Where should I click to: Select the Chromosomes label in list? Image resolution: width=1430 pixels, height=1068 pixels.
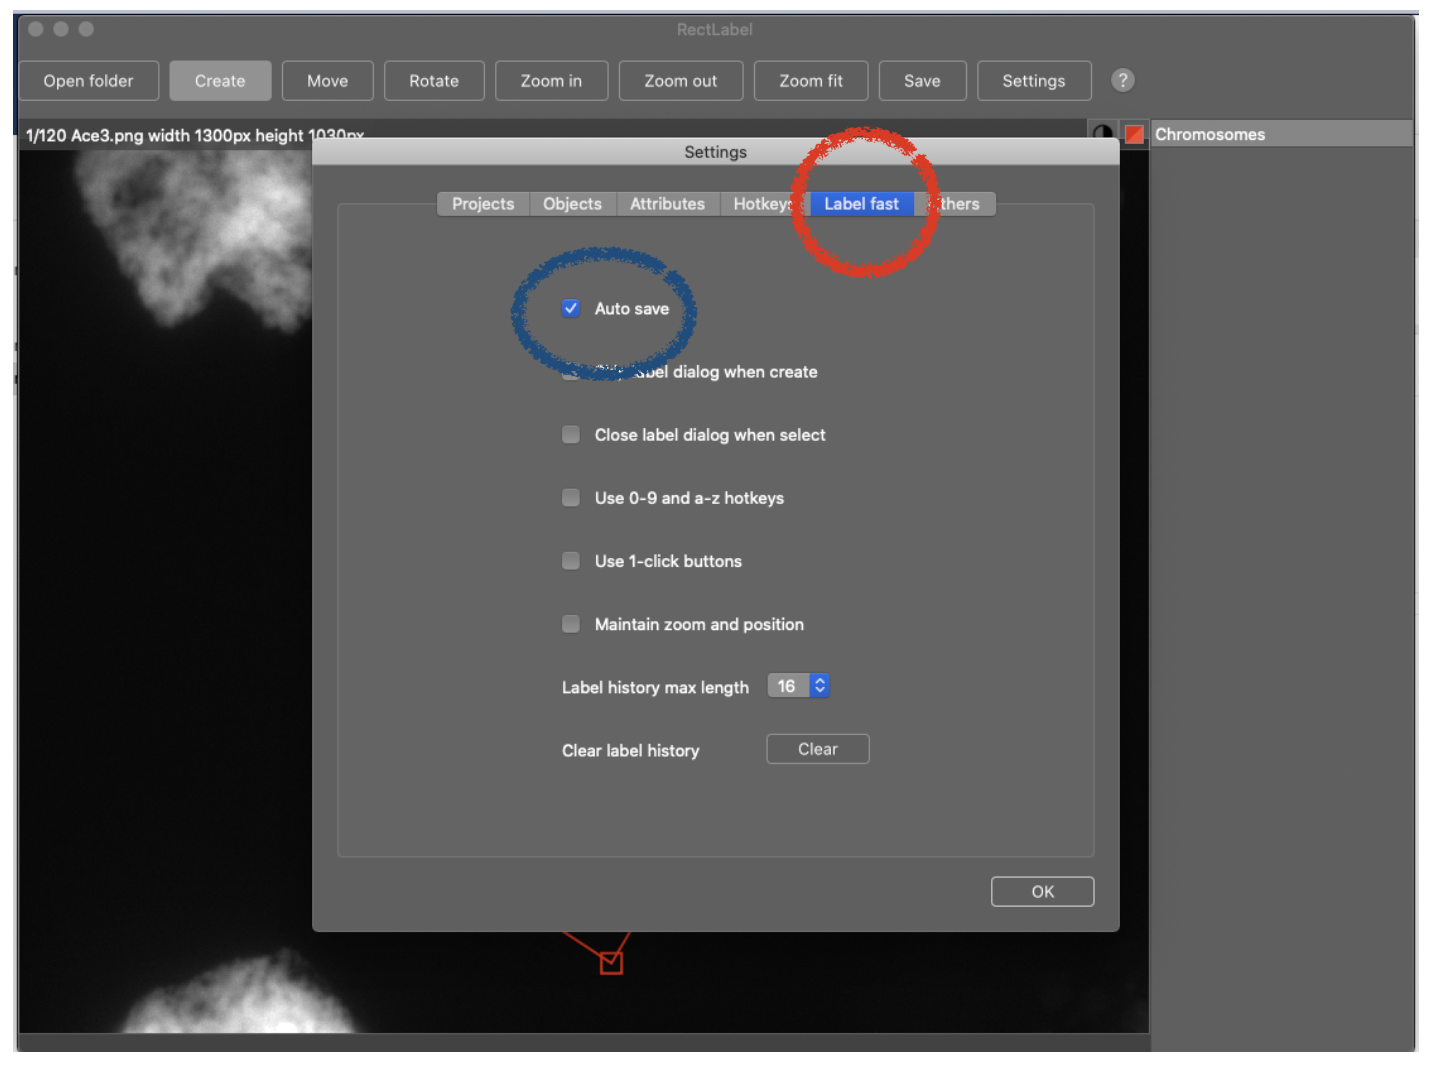tap(1210, 134)
